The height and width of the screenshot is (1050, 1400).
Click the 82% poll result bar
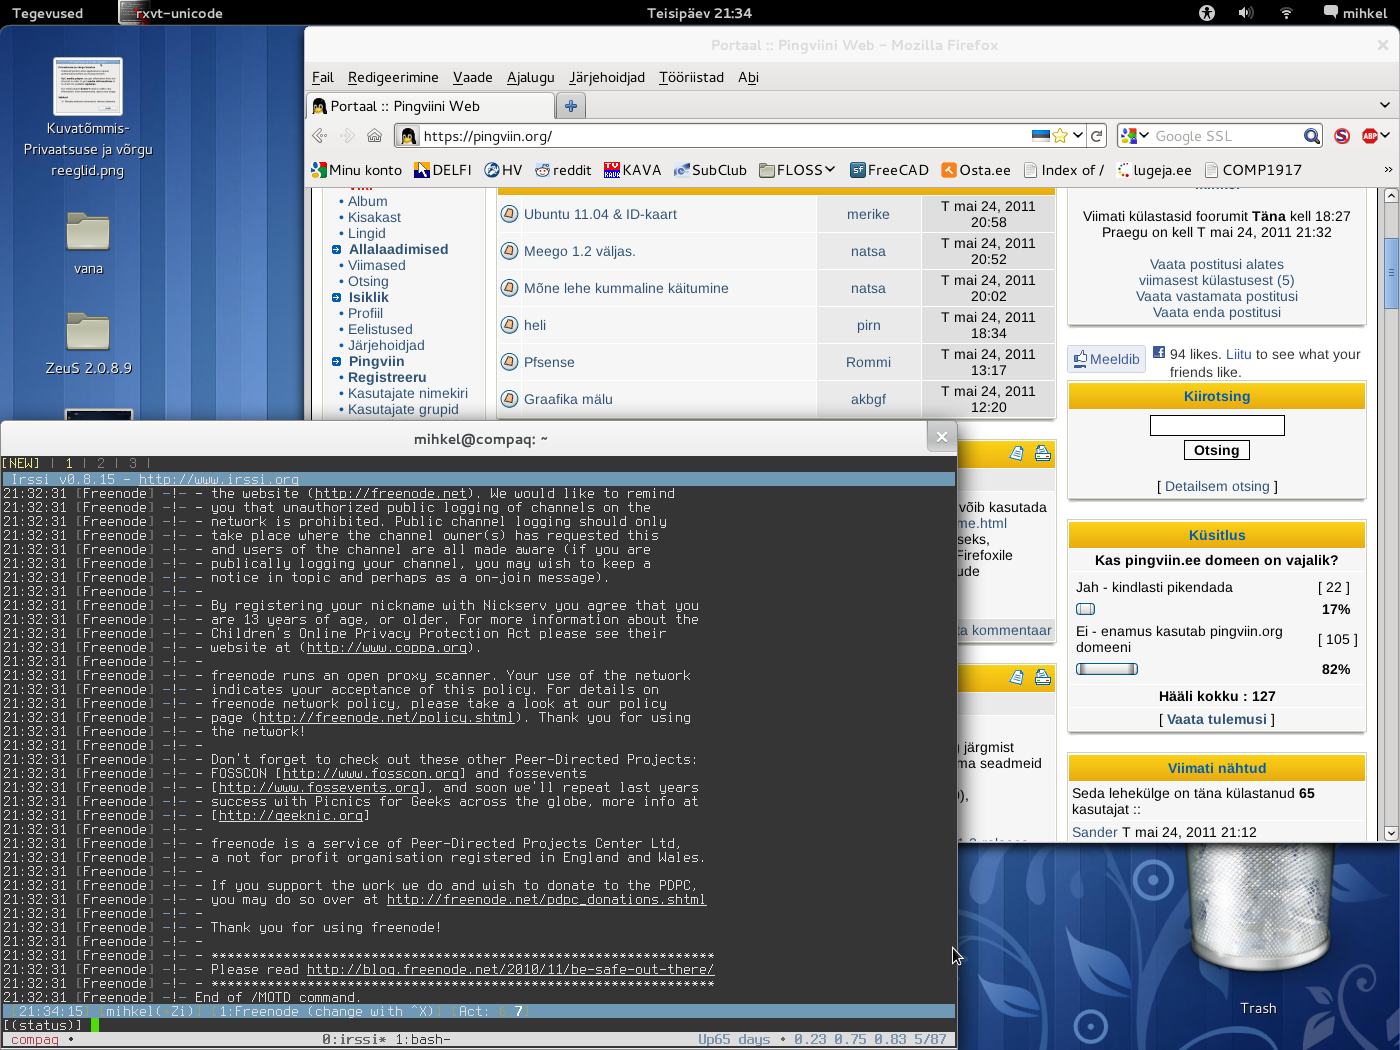point(1107,669)
